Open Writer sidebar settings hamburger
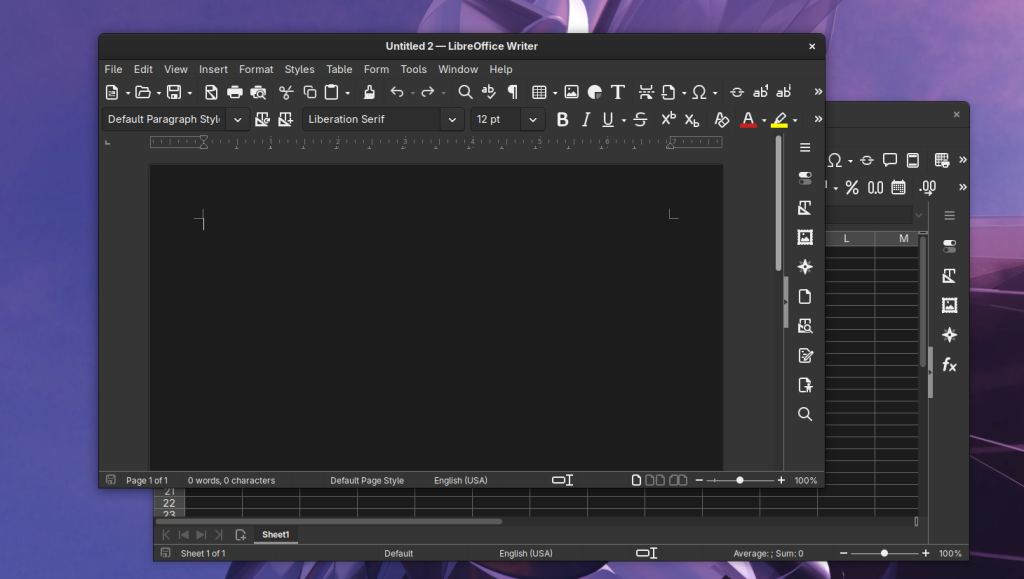This screenshot has height=579, width=1024. click(805, 148)
